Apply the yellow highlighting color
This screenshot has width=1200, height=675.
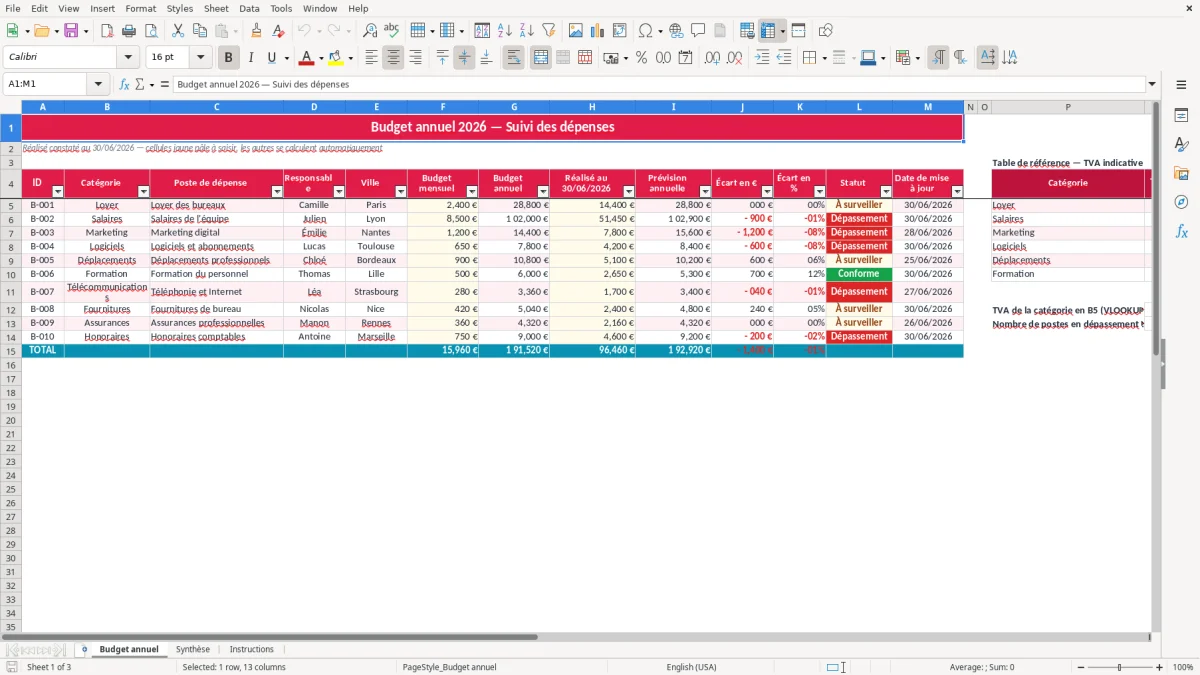pyautogui.click(x=336, y=58)
